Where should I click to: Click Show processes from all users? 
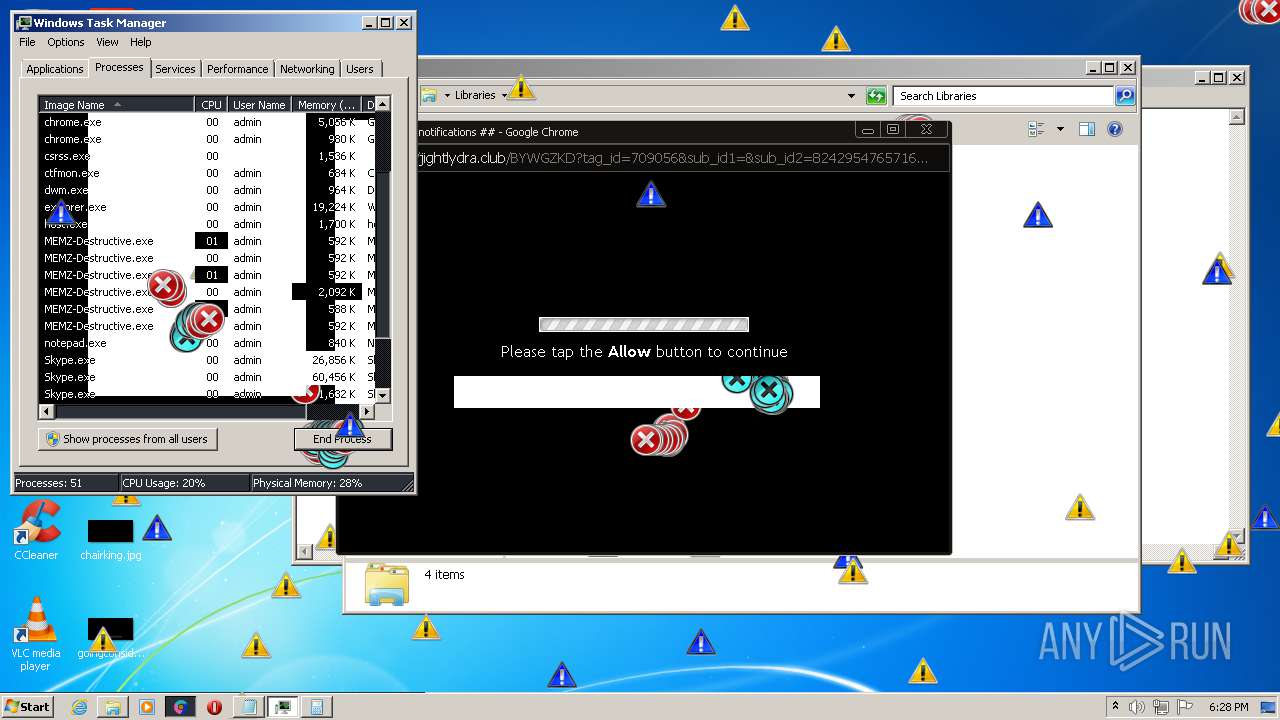click(x=127, y=439)
